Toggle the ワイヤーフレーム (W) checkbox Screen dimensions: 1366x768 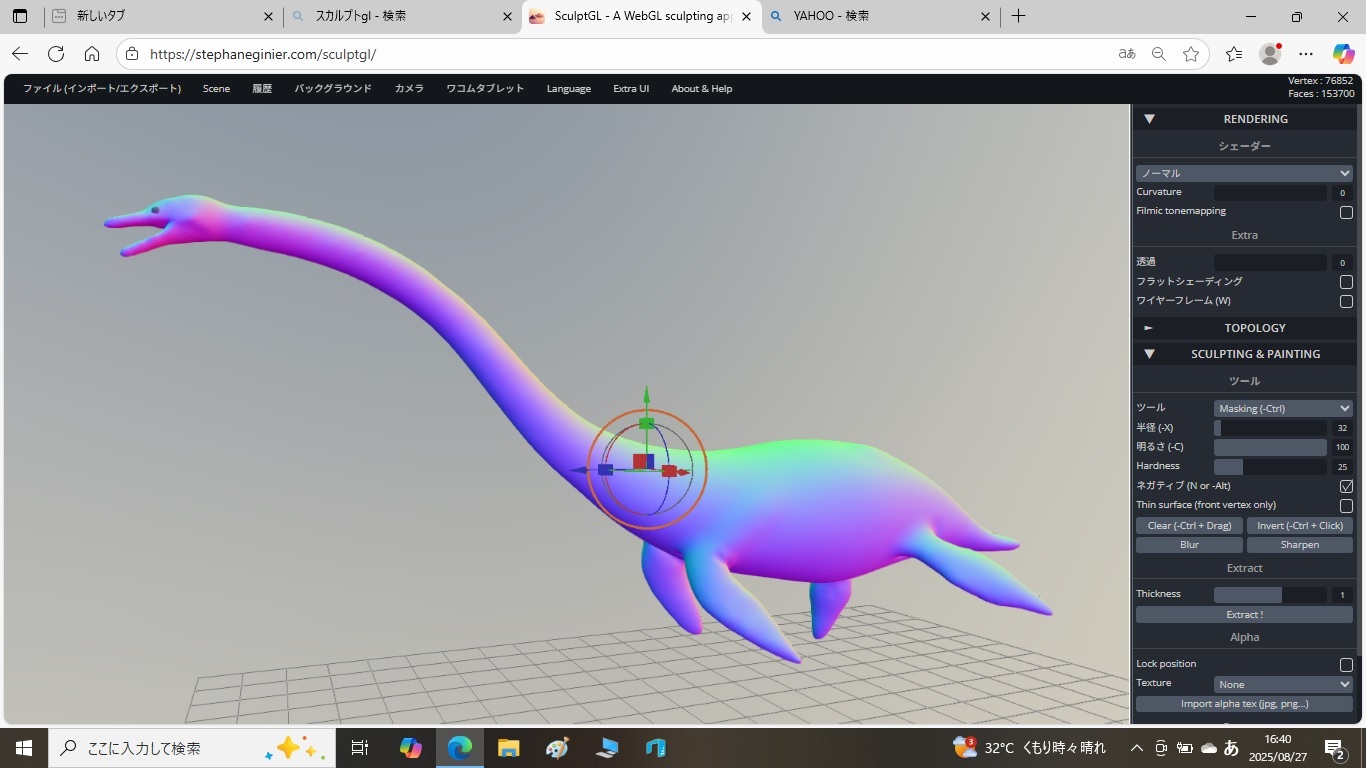pos(1346,301)
